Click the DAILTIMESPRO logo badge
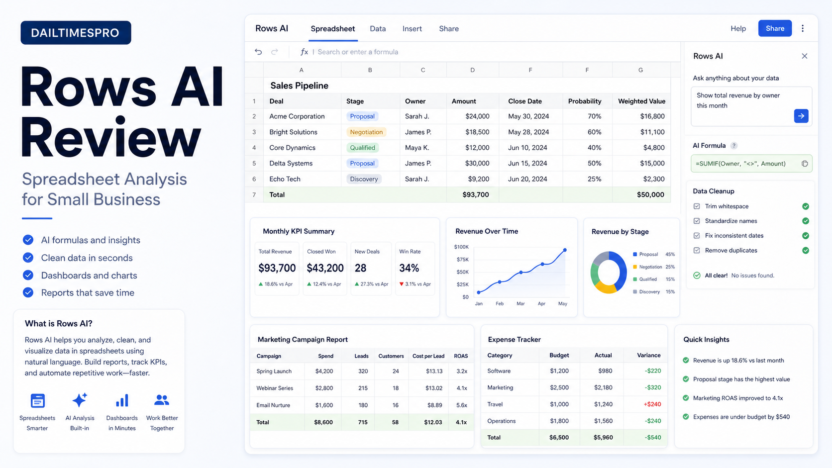The image size is (832, 468). (x=76, y=33)
